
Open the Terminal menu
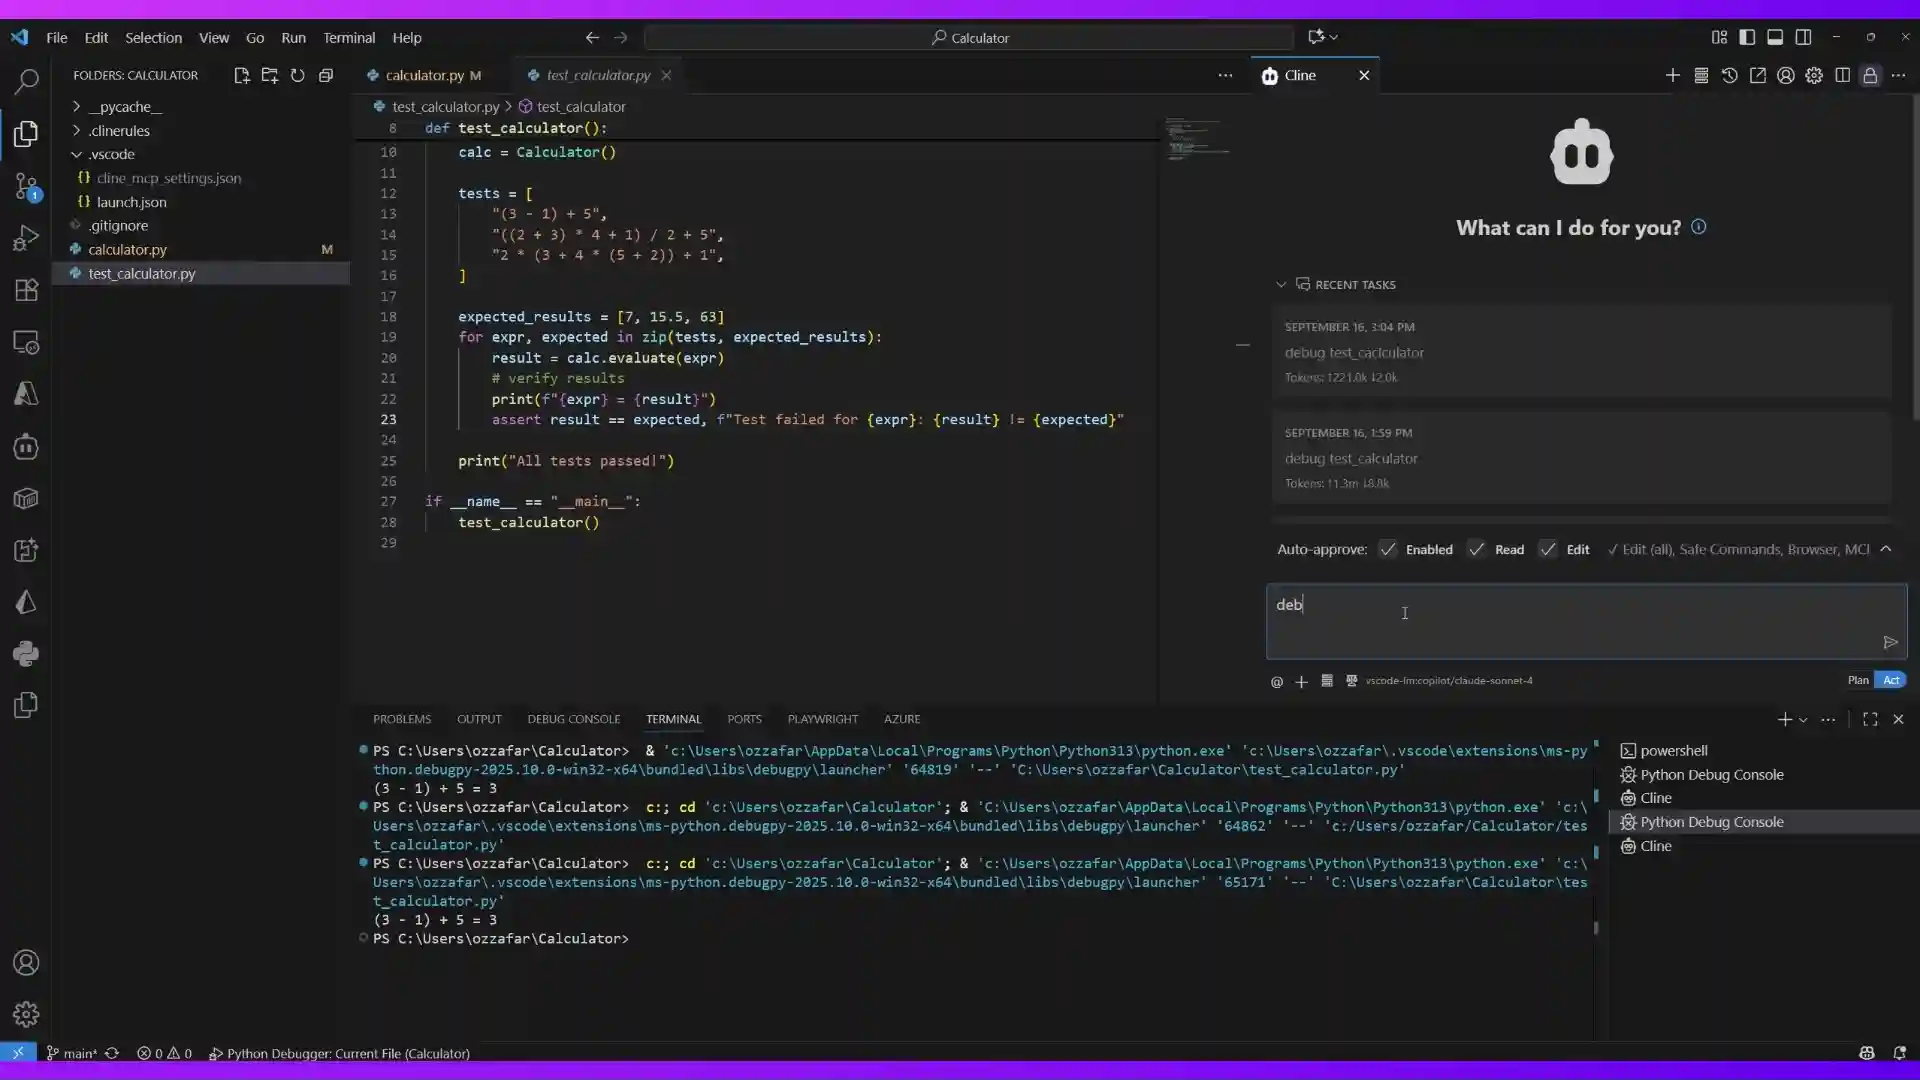point(349,37)
